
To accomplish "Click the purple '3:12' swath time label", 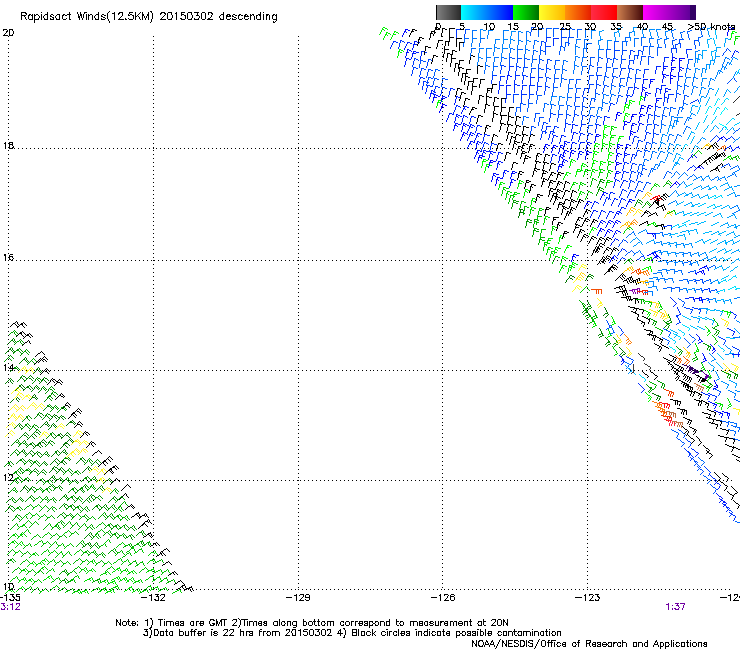I will pos(10,607).
